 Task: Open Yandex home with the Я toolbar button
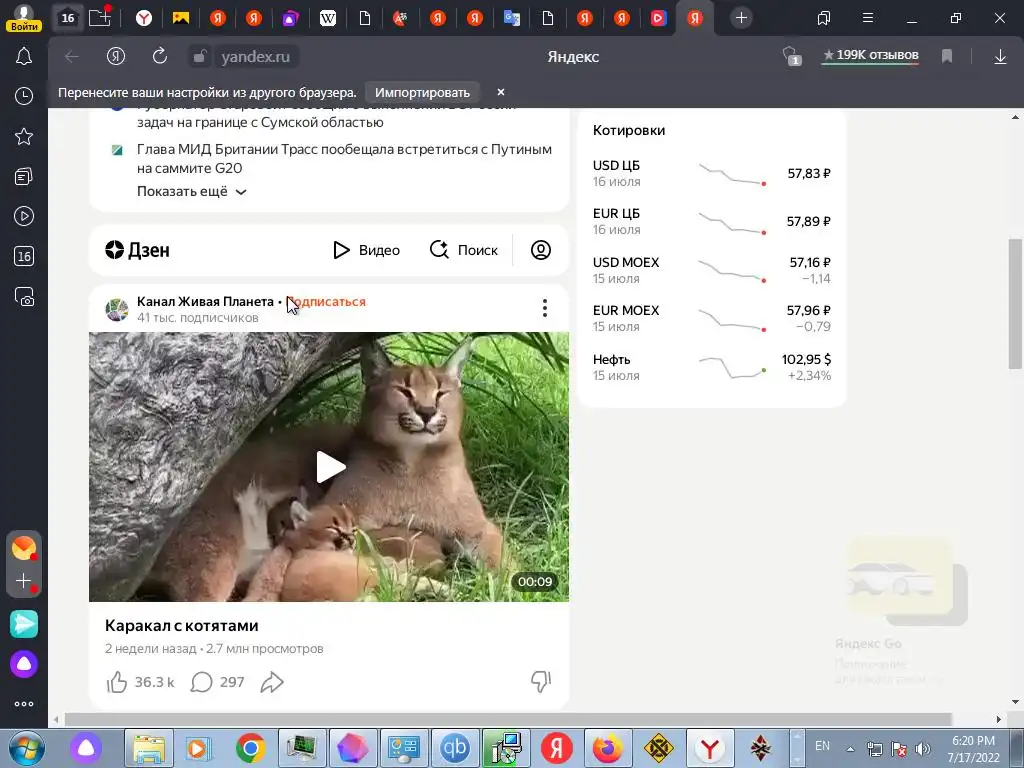click(x=116, y=57)
